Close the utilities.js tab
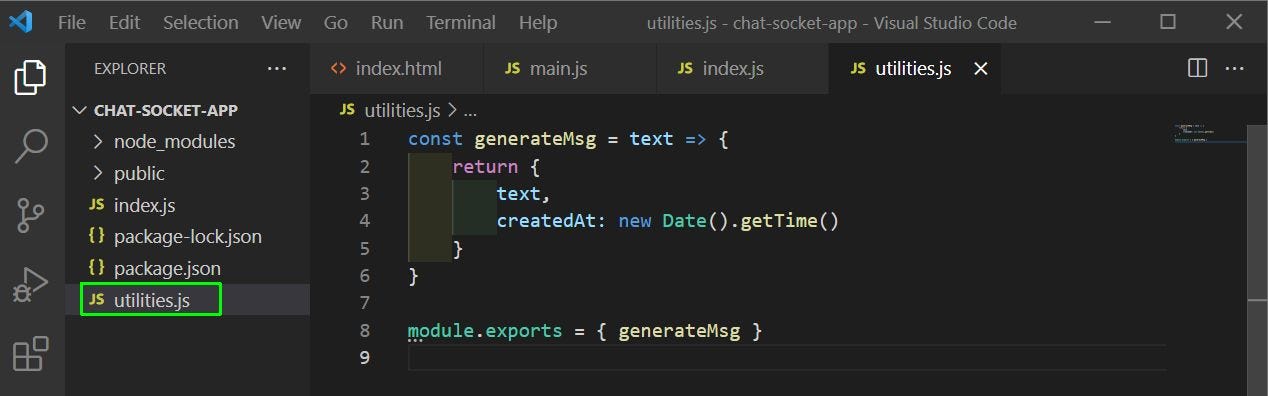Image resolution: width=1268 pixels, height=396 pixels. click(x=981, y=69)
